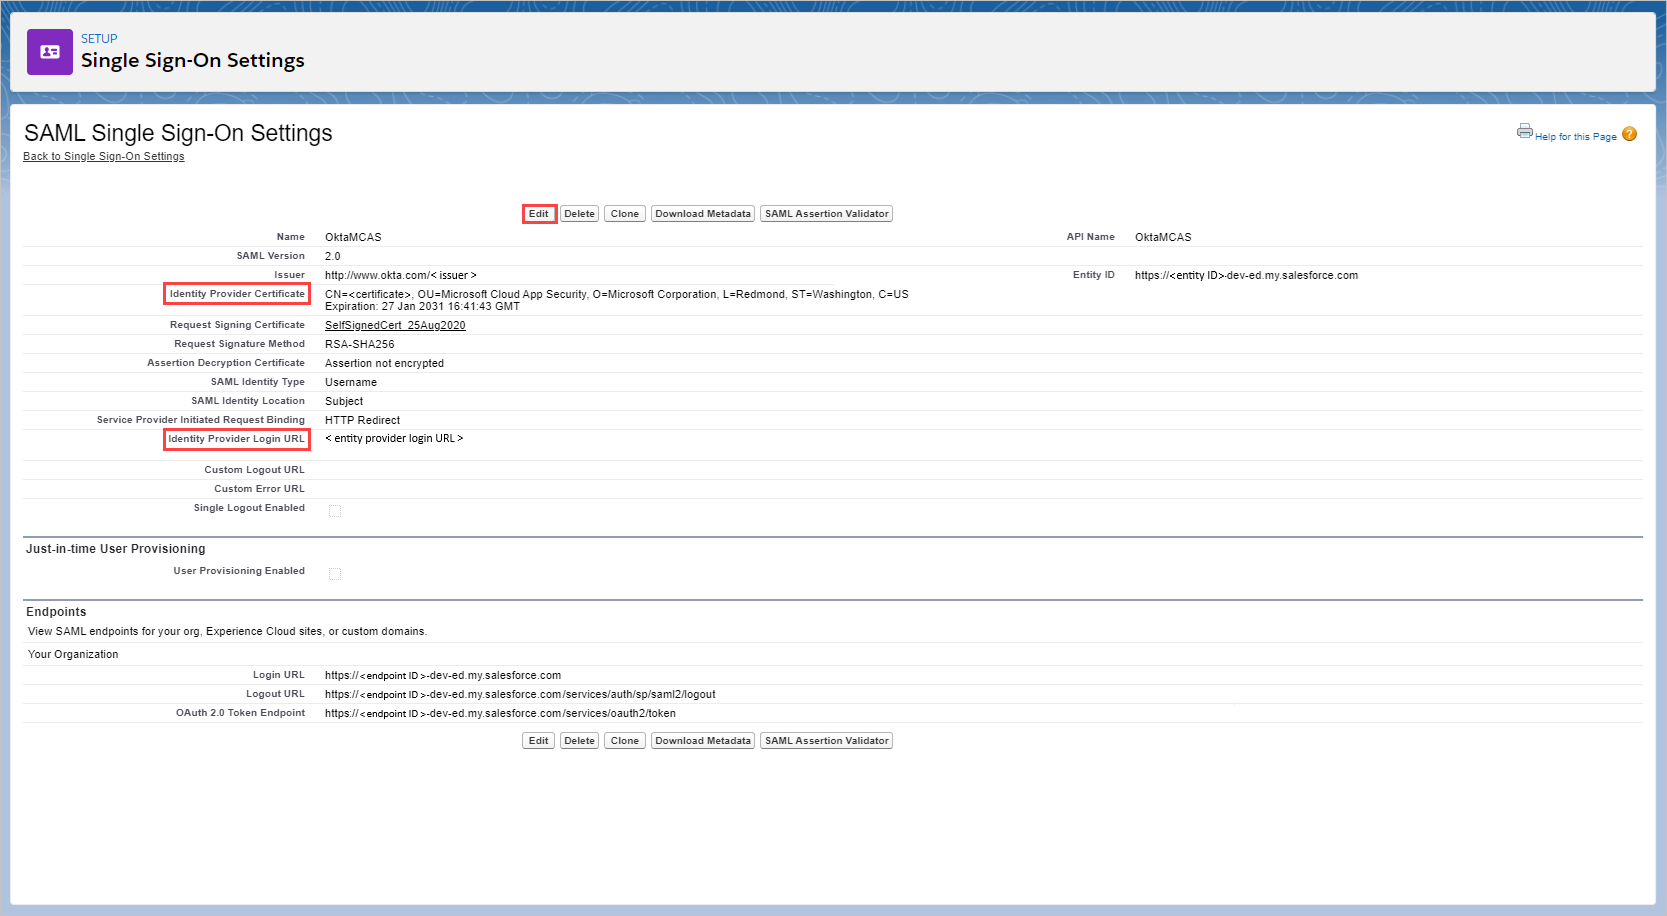Viewport: 1667px width, 916px height.
Task: Enable the User Provisioning Enabled checkbox
Action: pyautogui.click(x=335, y=573)
